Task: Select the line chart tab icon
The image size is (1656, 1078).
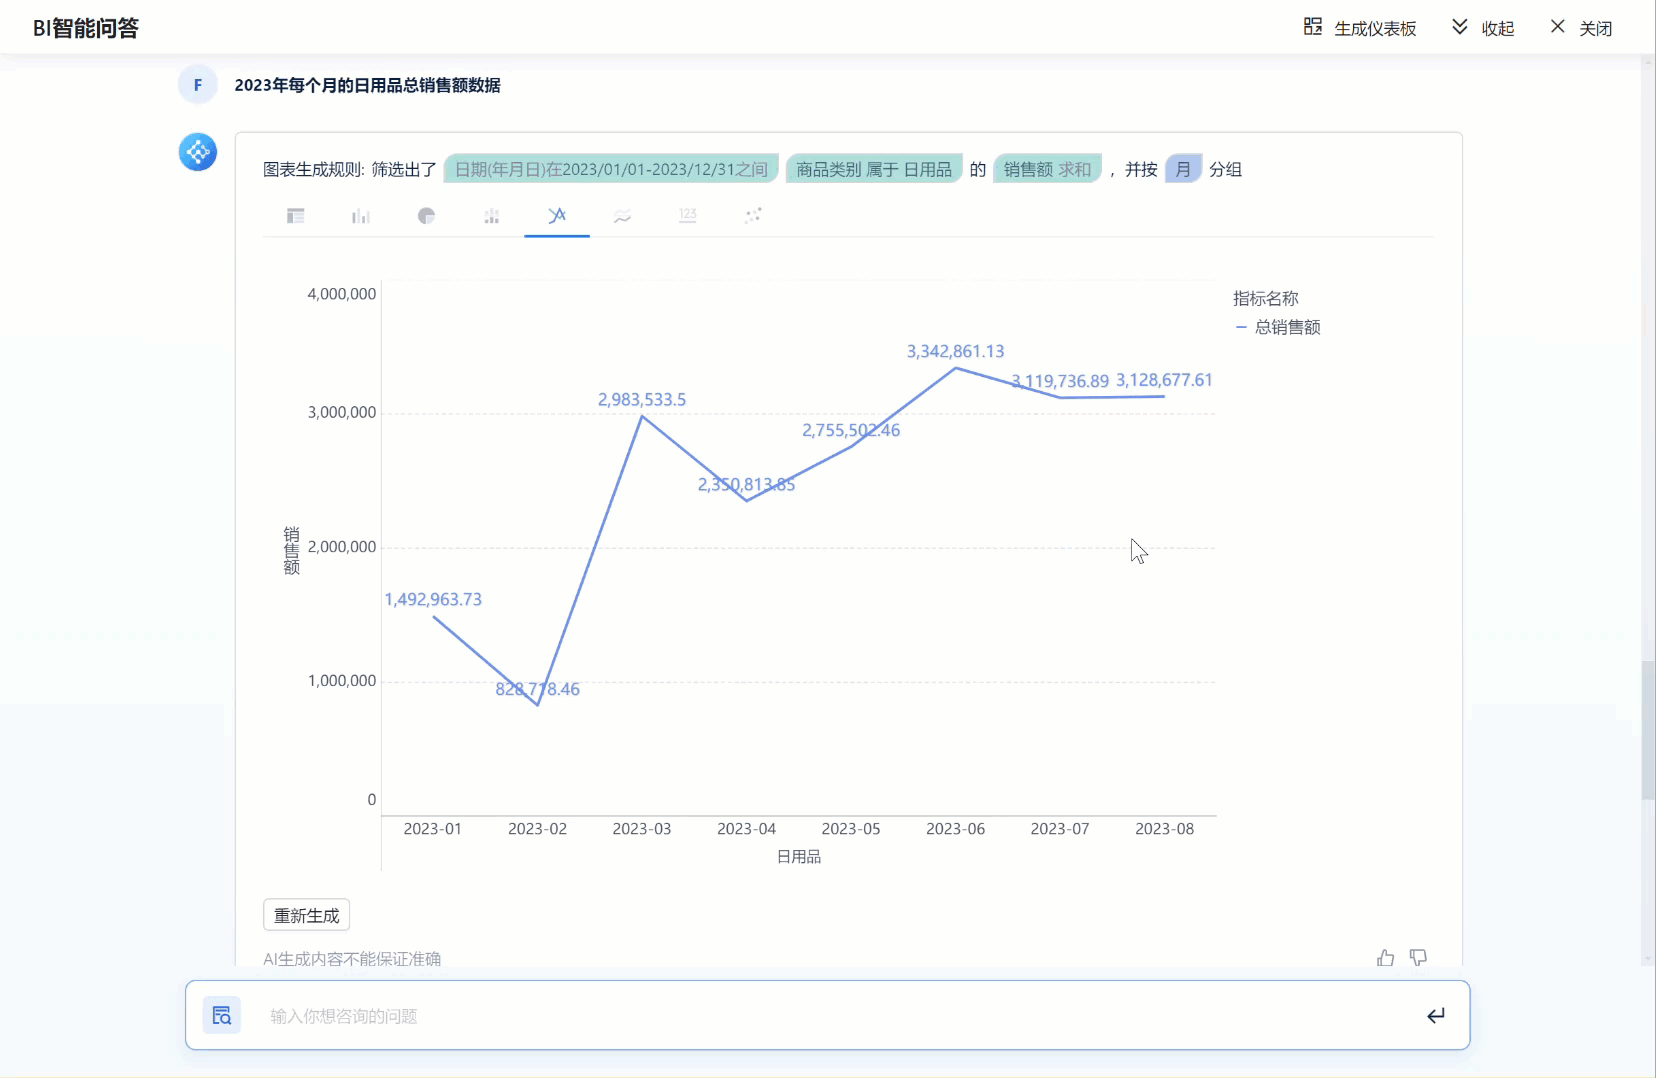Action: [557, 215]
